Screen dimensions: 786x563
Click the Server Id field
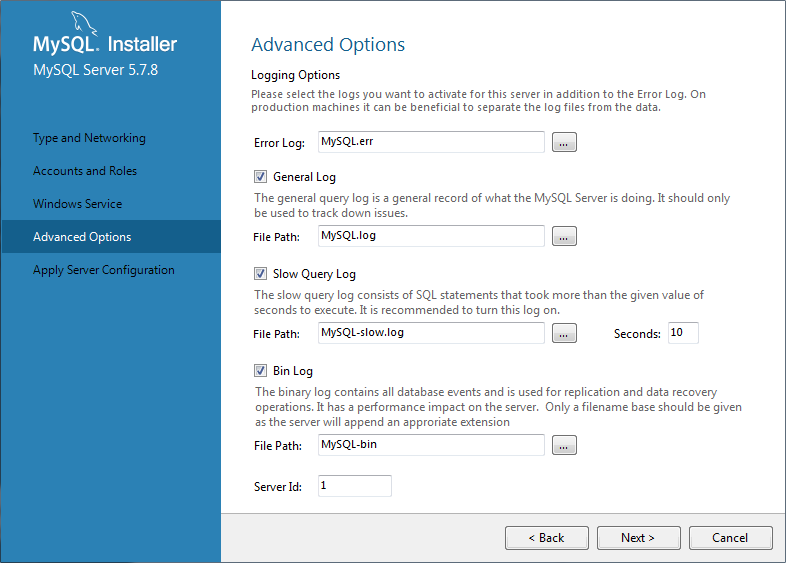click(x=355, y=486)
